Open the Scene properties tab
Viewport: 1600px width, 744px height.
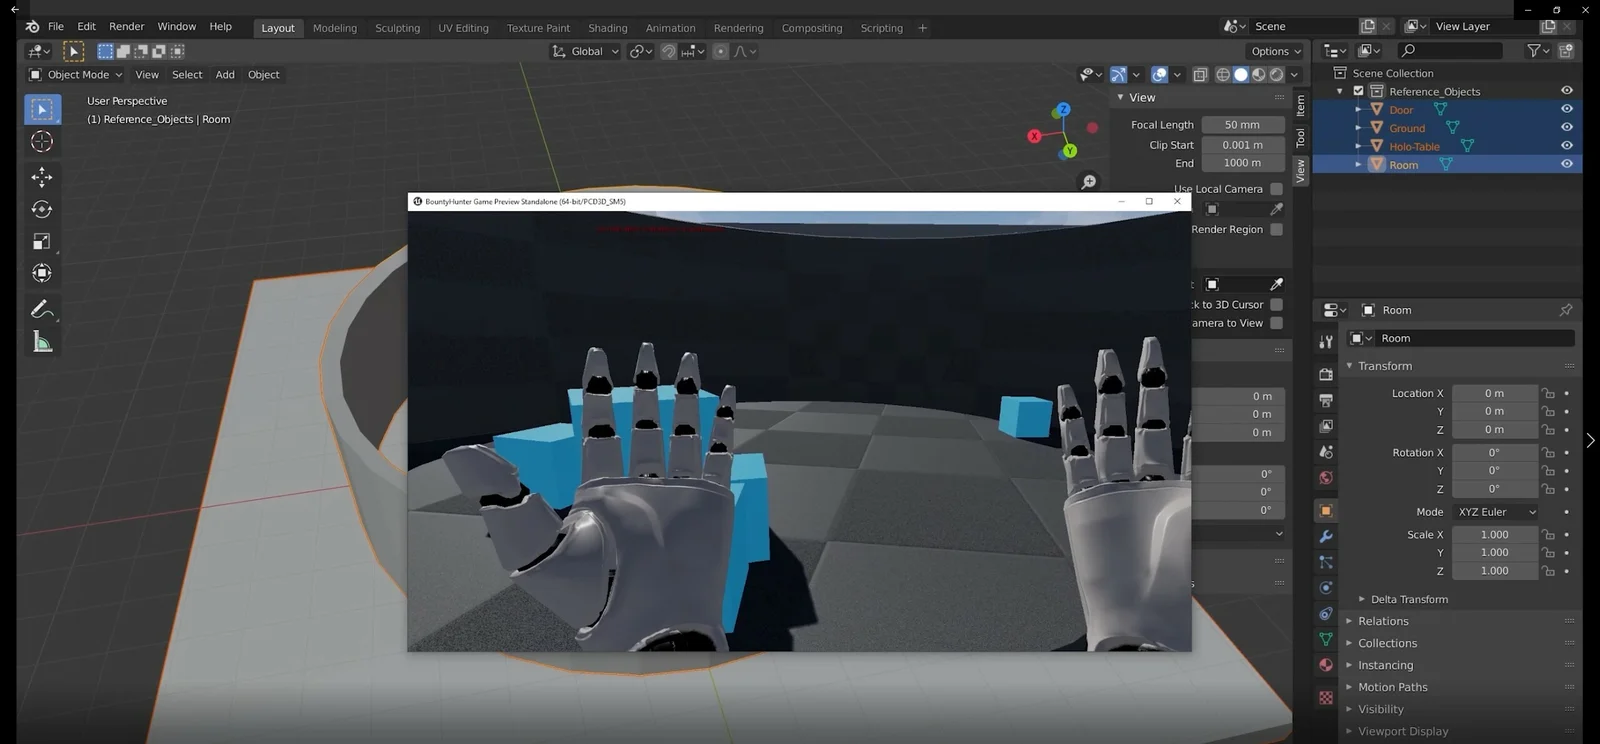coord(1326,452)
